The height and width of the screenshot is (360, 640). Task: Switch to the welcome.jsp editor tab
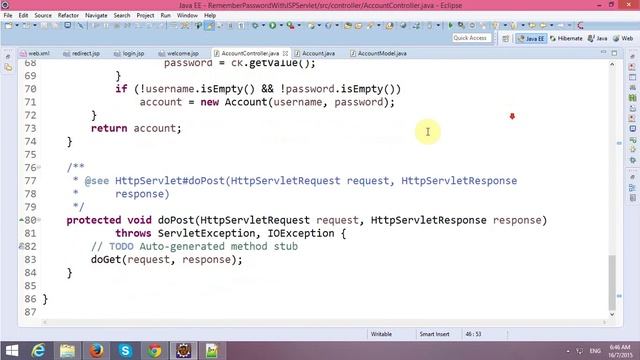click(179, 53)
